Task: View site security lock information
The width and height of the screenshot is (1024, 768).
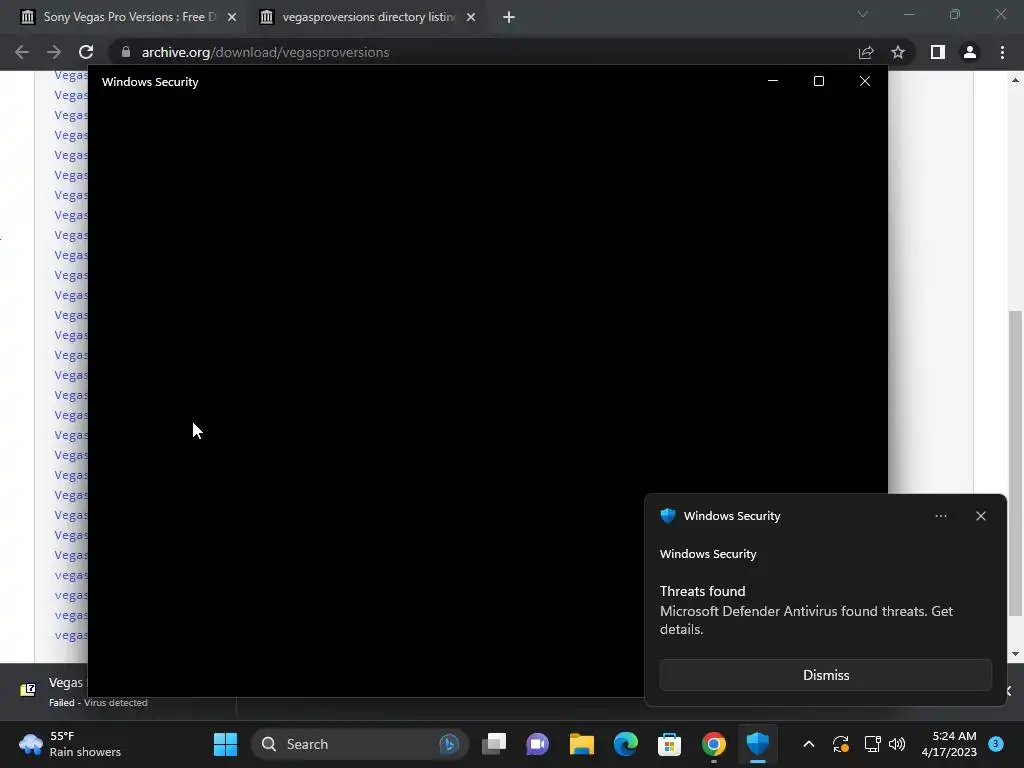Action: point(126,52)
